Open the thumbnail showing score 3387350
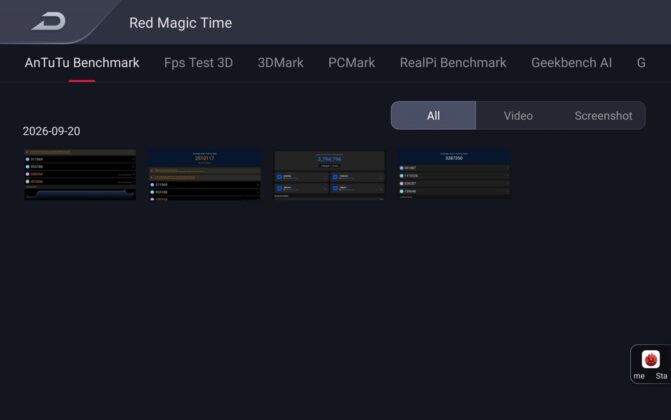Image resolution: width=671 pixels, height=420 pixels. 454,174
